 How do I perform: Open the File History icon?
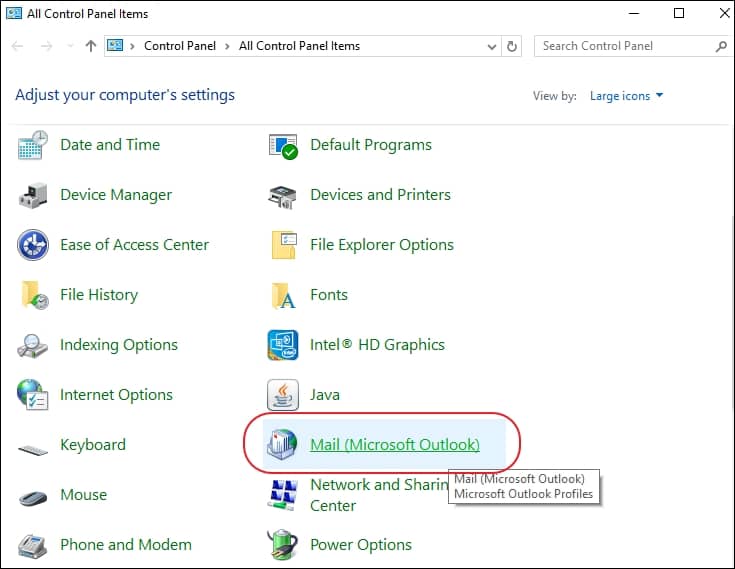click(34, 295)
